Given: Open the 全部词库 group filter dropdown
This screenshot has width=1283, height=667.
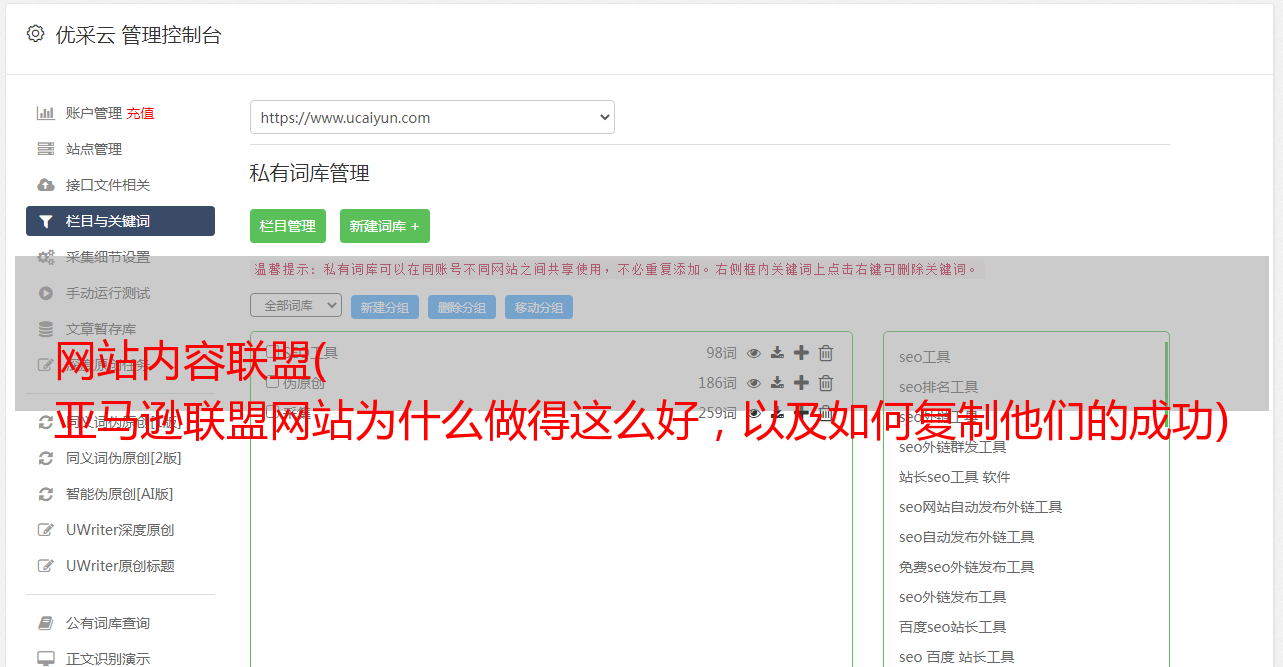Looking at the screenshot, I should click(x=296, y=305).
